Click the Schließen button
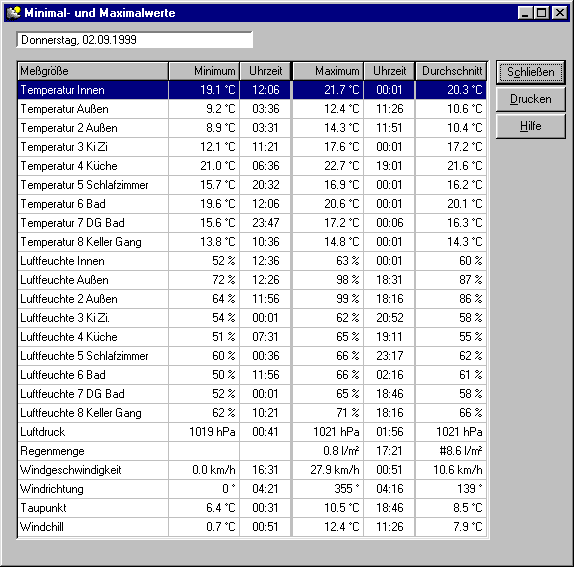 (530, 72)
